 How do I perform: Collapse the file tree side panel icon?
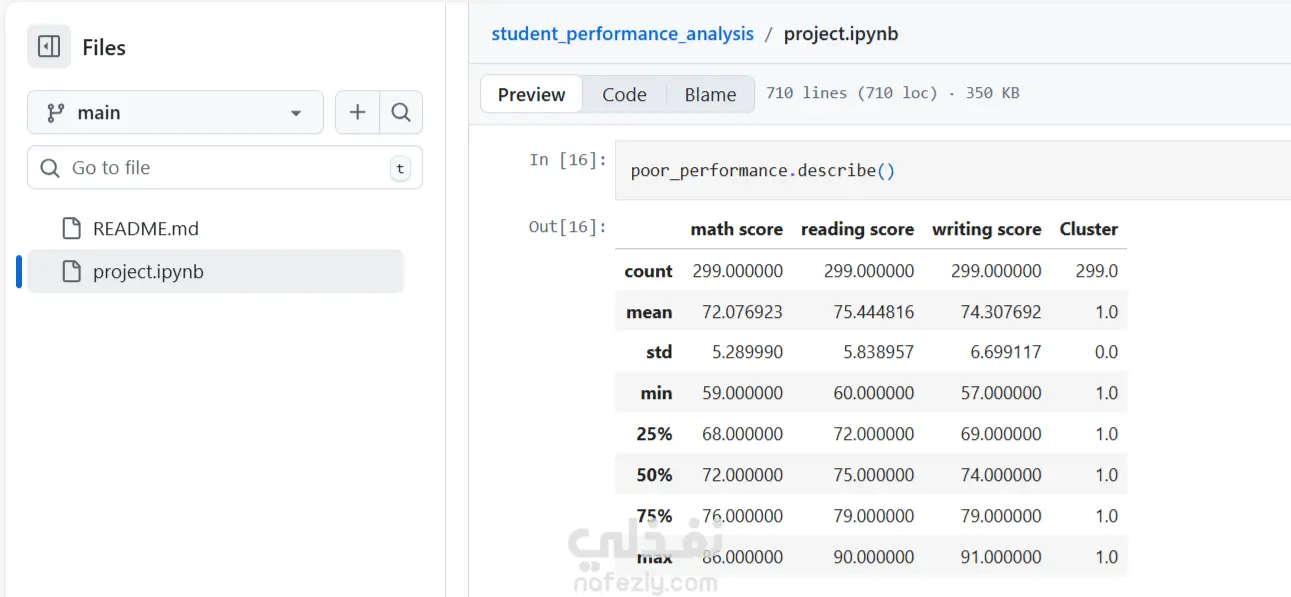(x=49, y=47)
